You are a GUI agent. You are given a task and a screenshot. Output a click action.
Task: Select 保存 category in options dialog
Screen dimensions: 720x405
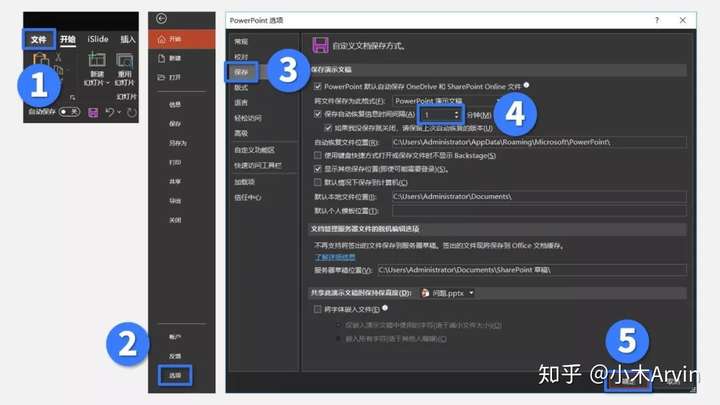point(241,72)
